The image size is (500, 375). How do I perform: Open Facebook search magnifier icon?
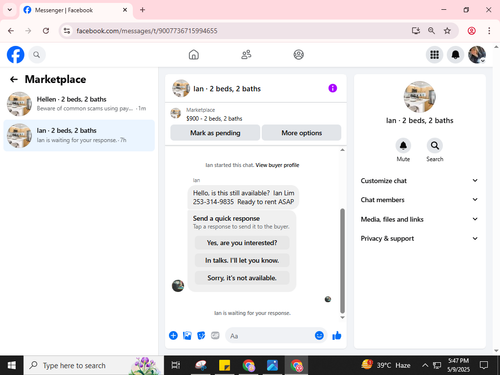tap(37, 55)
